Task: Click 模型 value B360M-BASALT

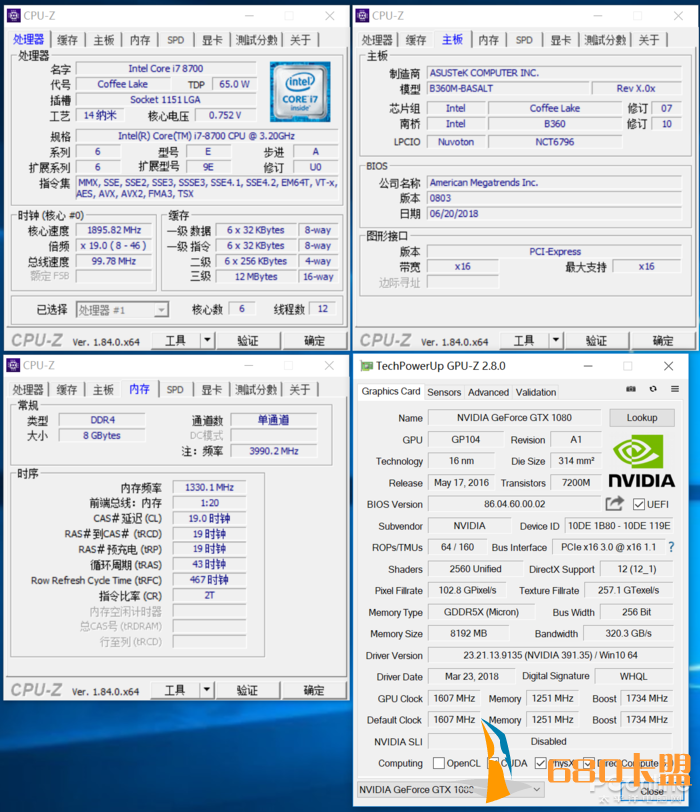Action: [x=508, y=89]
